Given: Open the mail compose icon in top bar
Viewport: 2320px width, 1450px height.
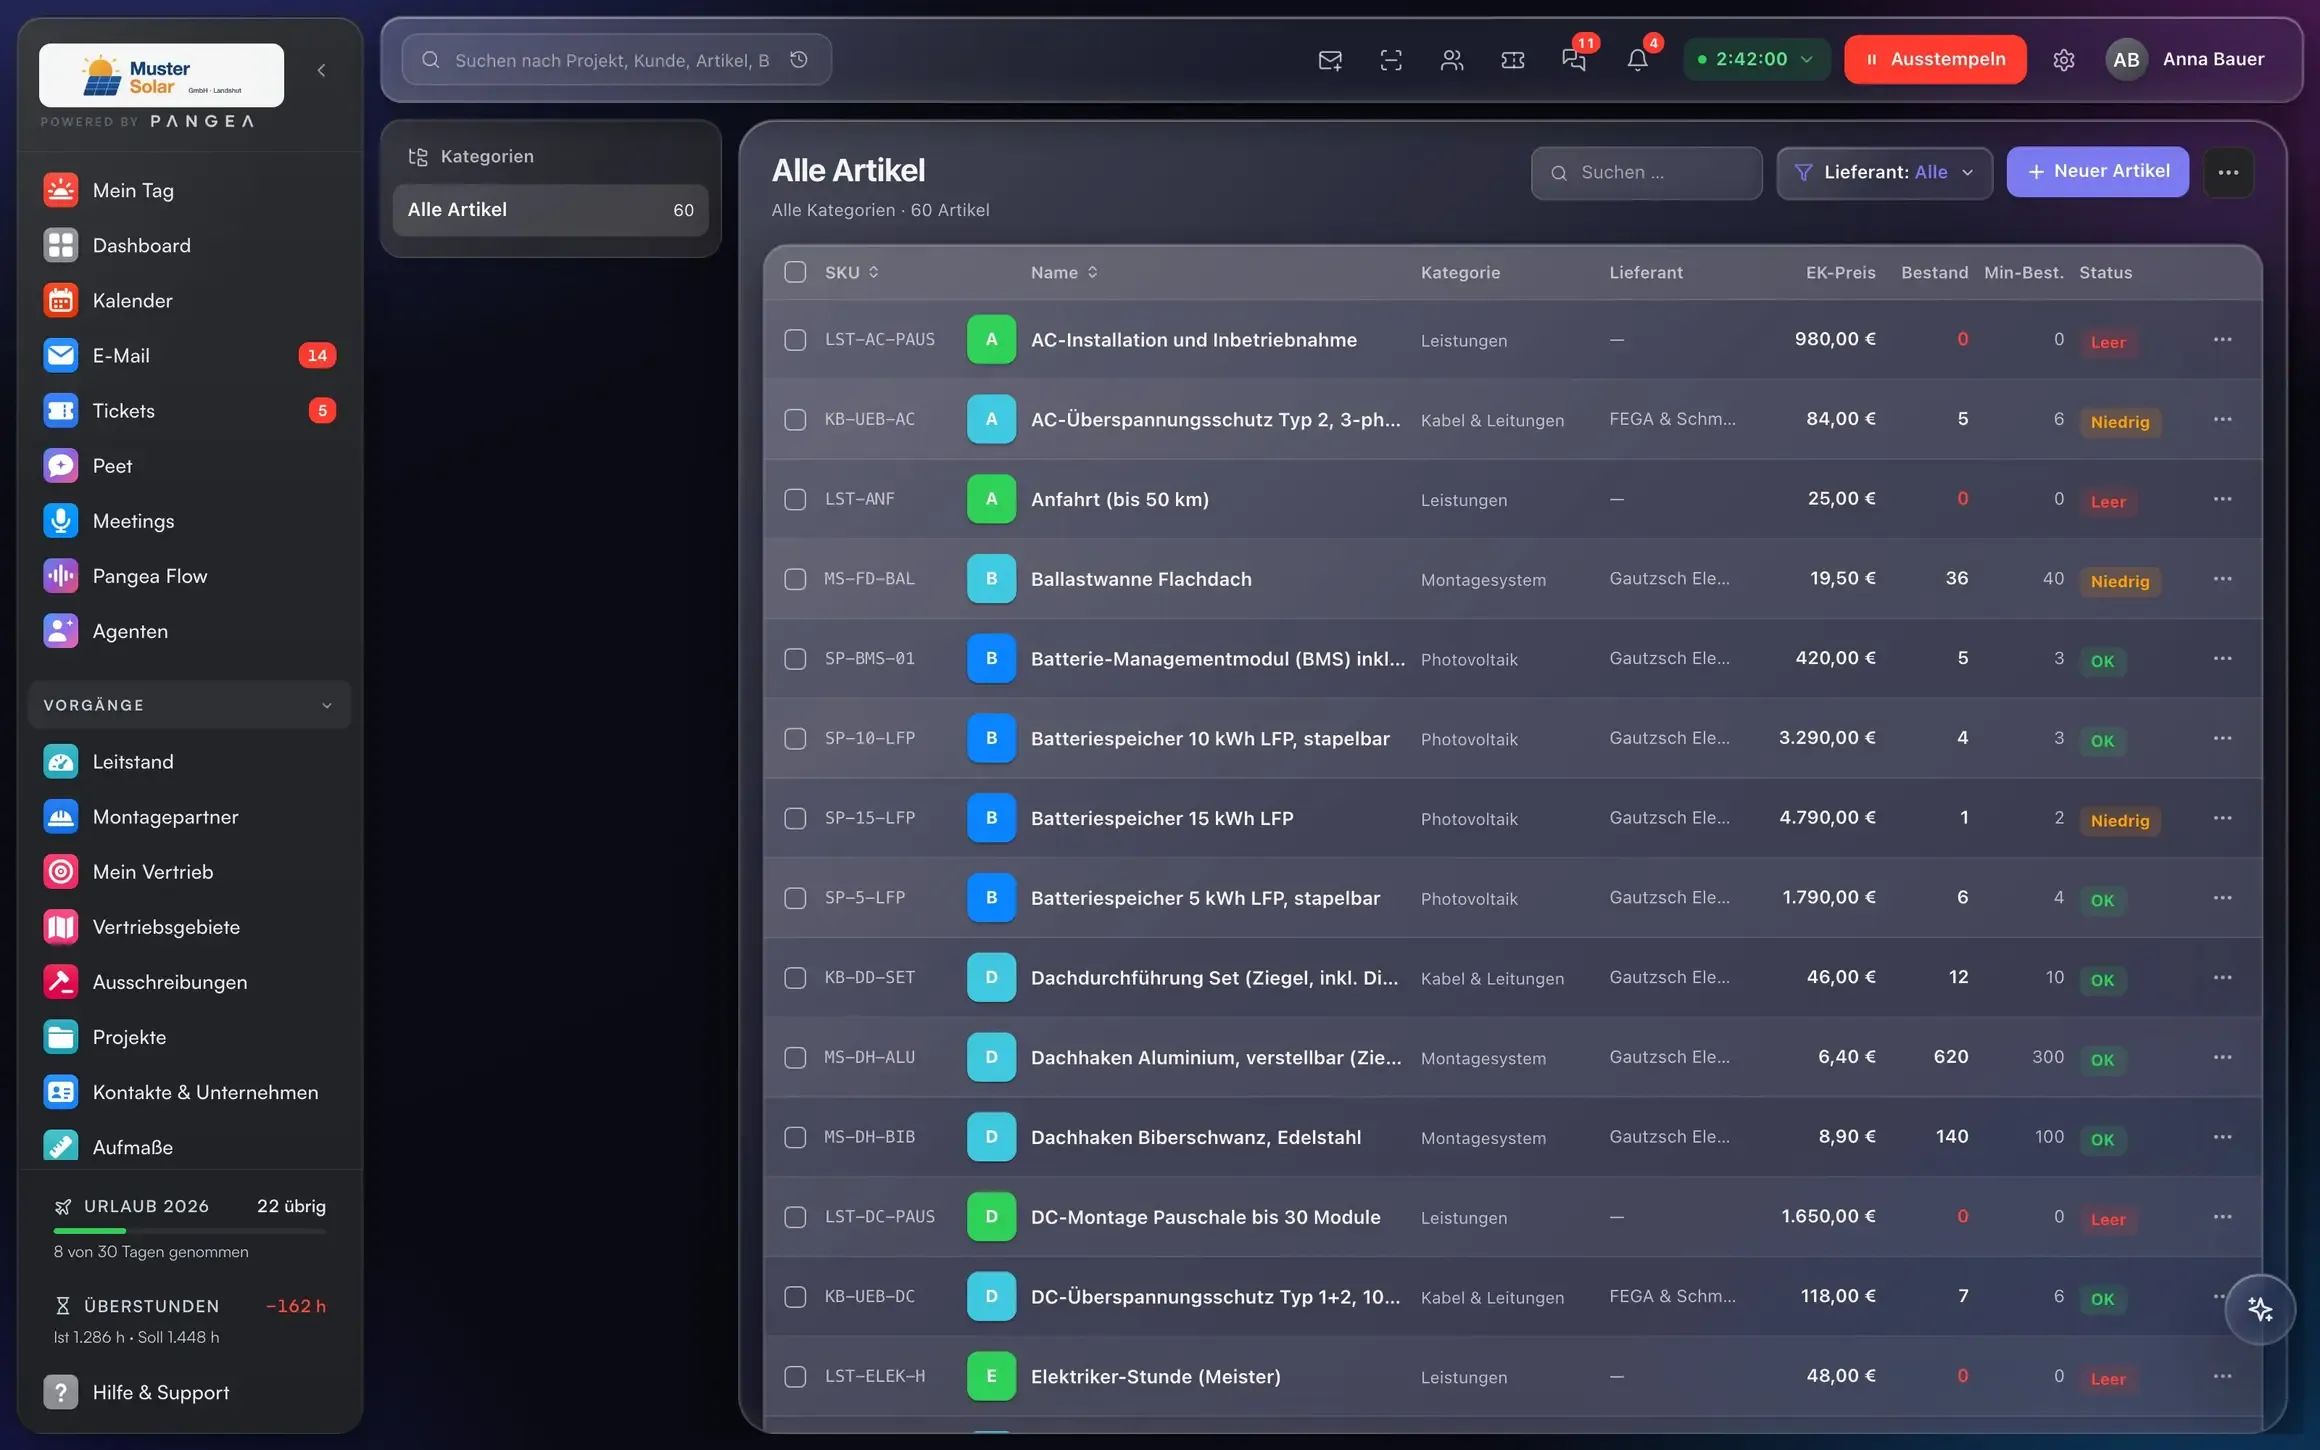Looking at the screenshot, I should 1330,60.
